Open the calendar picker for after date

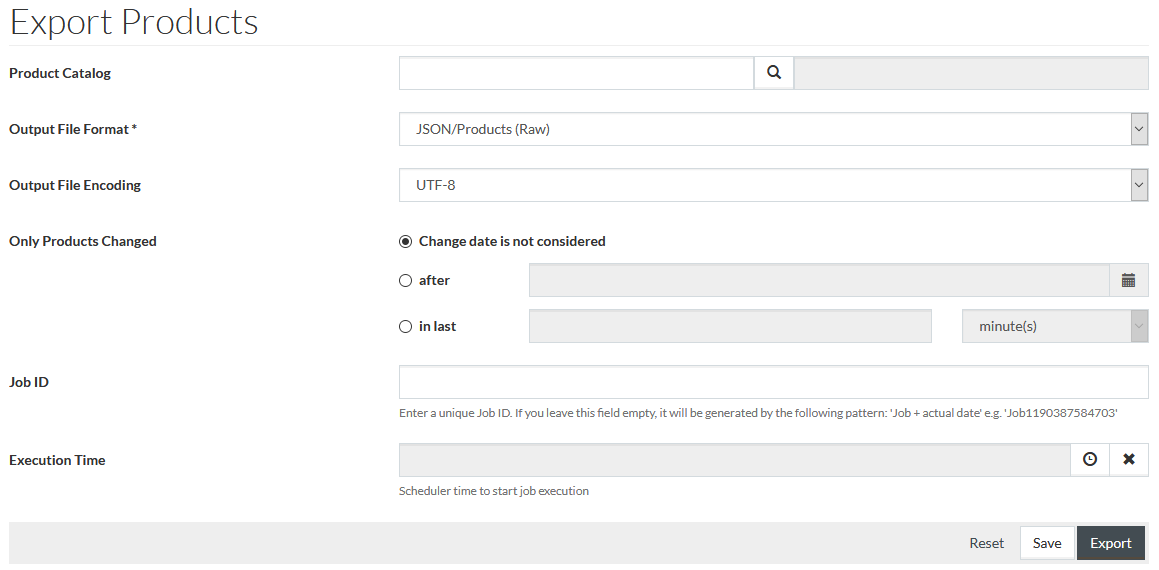1129,280
